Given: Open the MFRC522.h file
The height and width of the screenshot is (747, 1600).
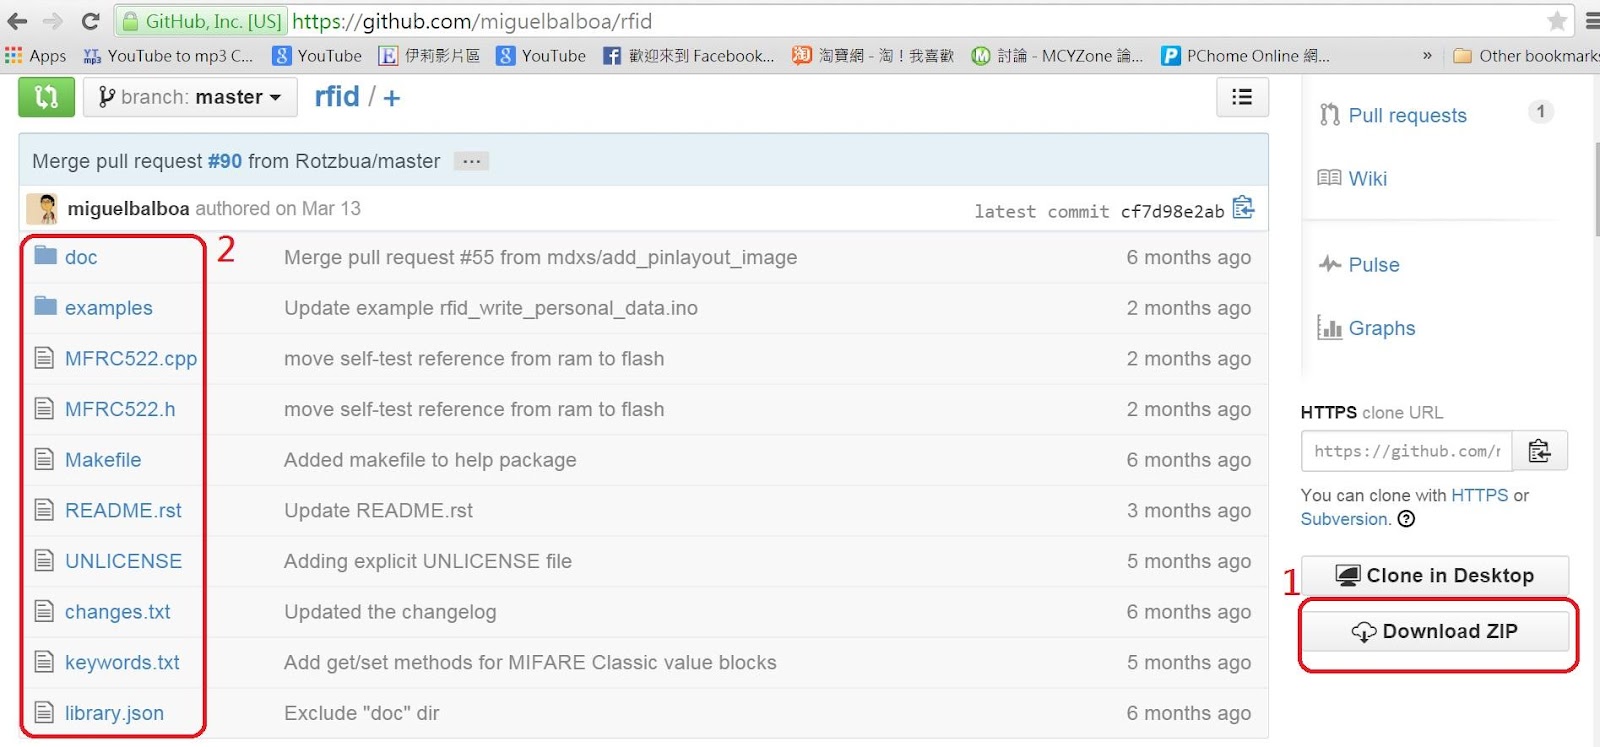Looking at the screenshot, I should click(x=120, y=409).
